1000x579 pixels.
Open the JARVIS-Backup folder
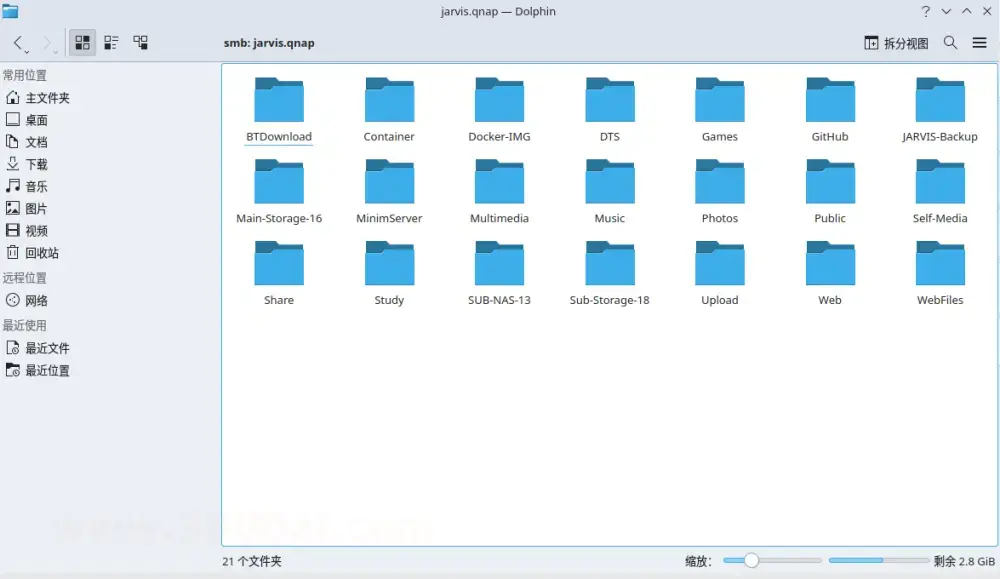(x=939, y=109)
